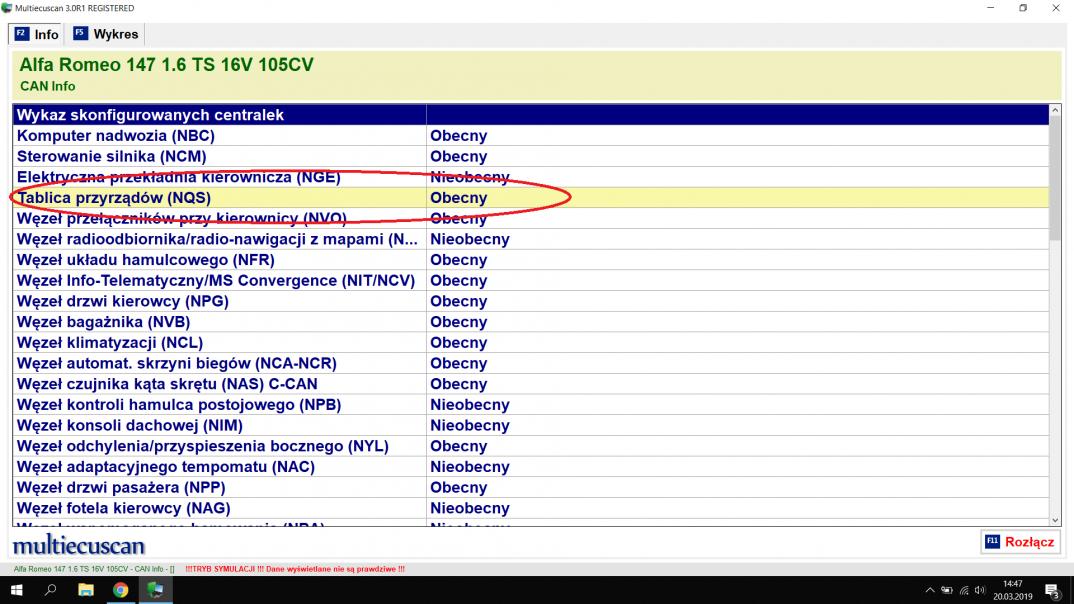1074x604 pixels.
Task: Select Węzeł Info-Telematyczny/MS Convergence row
Action: coord(530,280)
